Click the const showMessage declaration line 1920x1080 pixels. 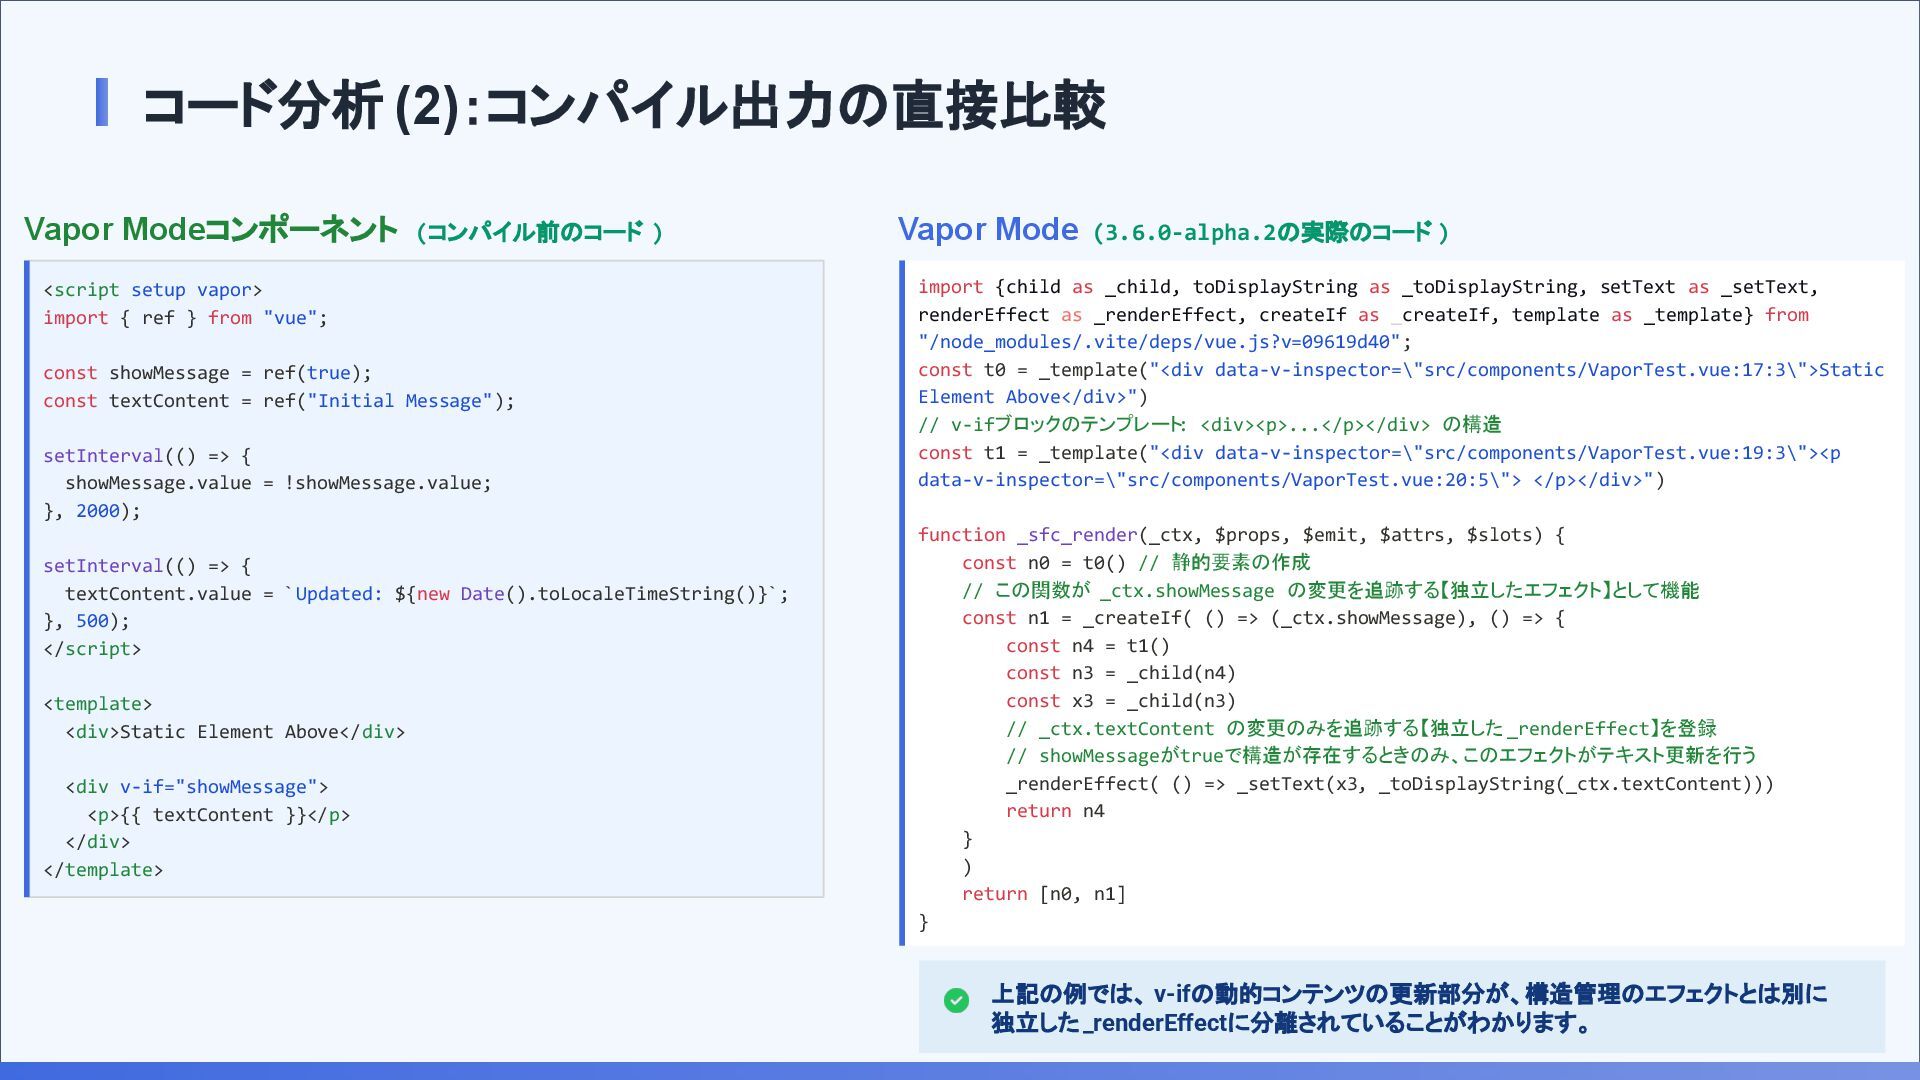pos(207,373)
